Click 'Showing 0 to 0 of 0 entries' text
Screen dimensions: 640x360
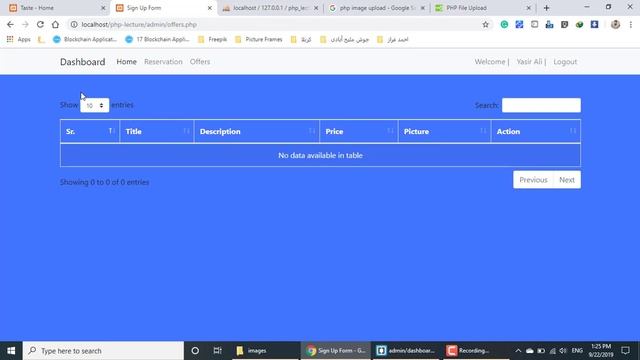[104, 182]
